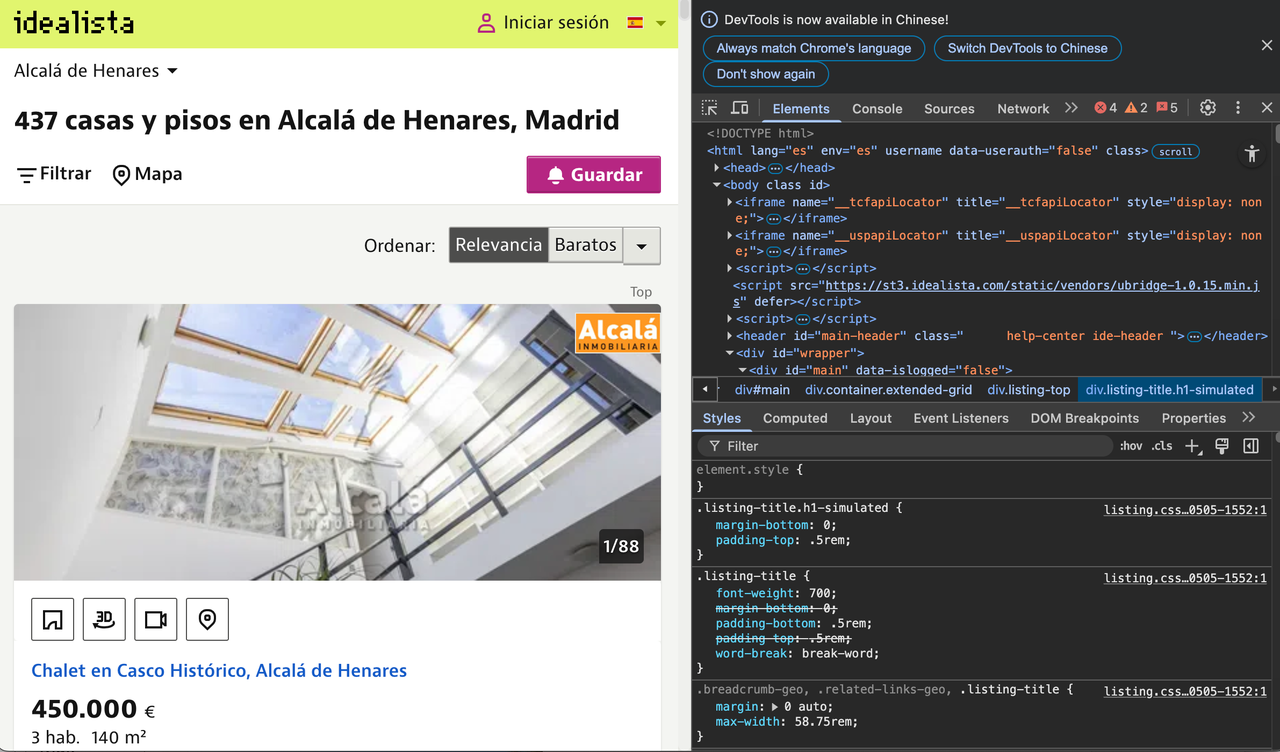Viewport: 1280px width, 752px height.
Task: View the floor plan icon of the chalet listing
Action: point(53,620)
